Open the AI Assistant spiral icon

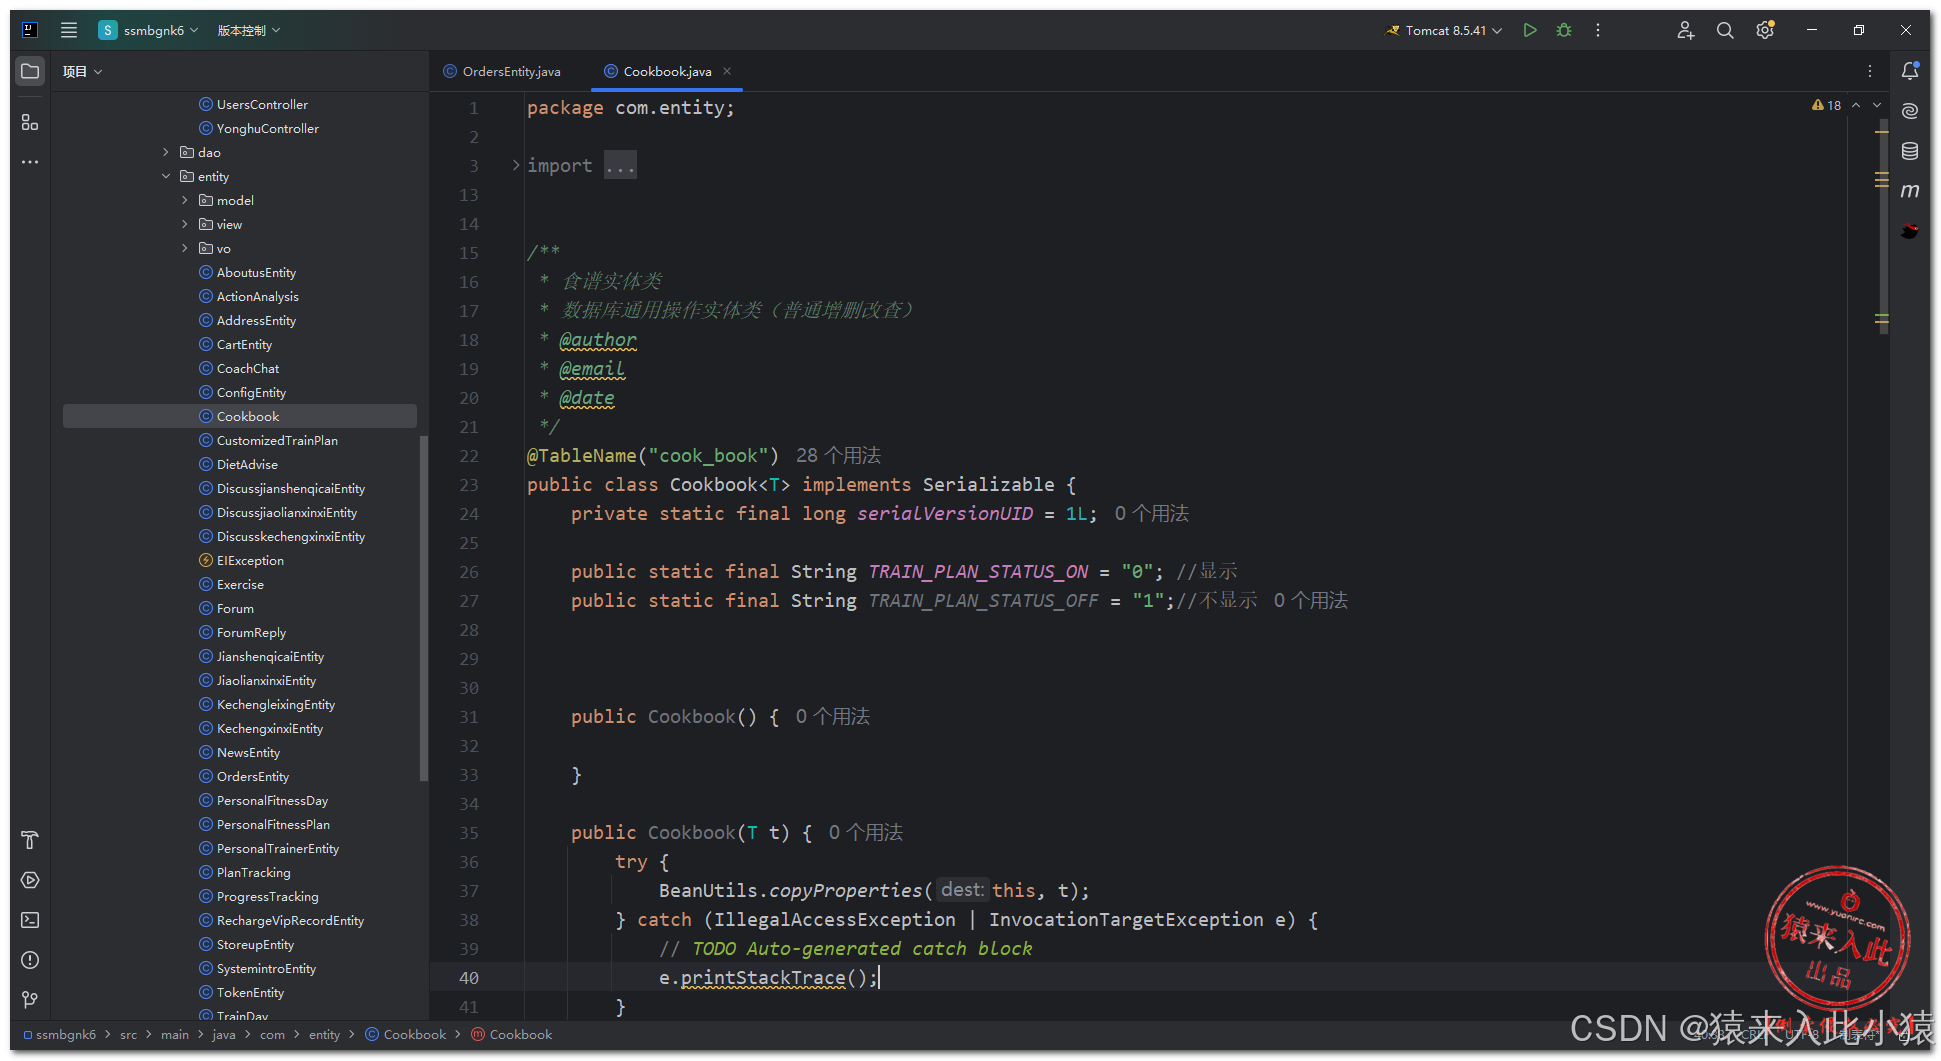[x=1910, y=111]
